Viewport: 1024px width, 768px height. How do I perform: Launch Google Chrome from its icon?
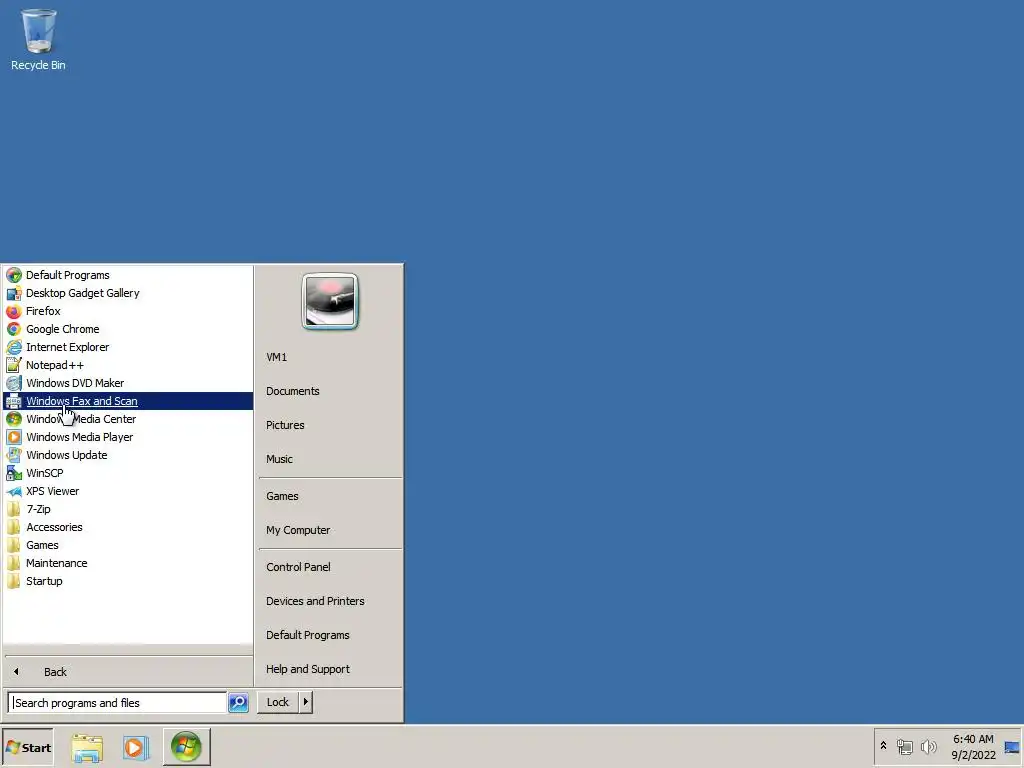click(14, 329)
